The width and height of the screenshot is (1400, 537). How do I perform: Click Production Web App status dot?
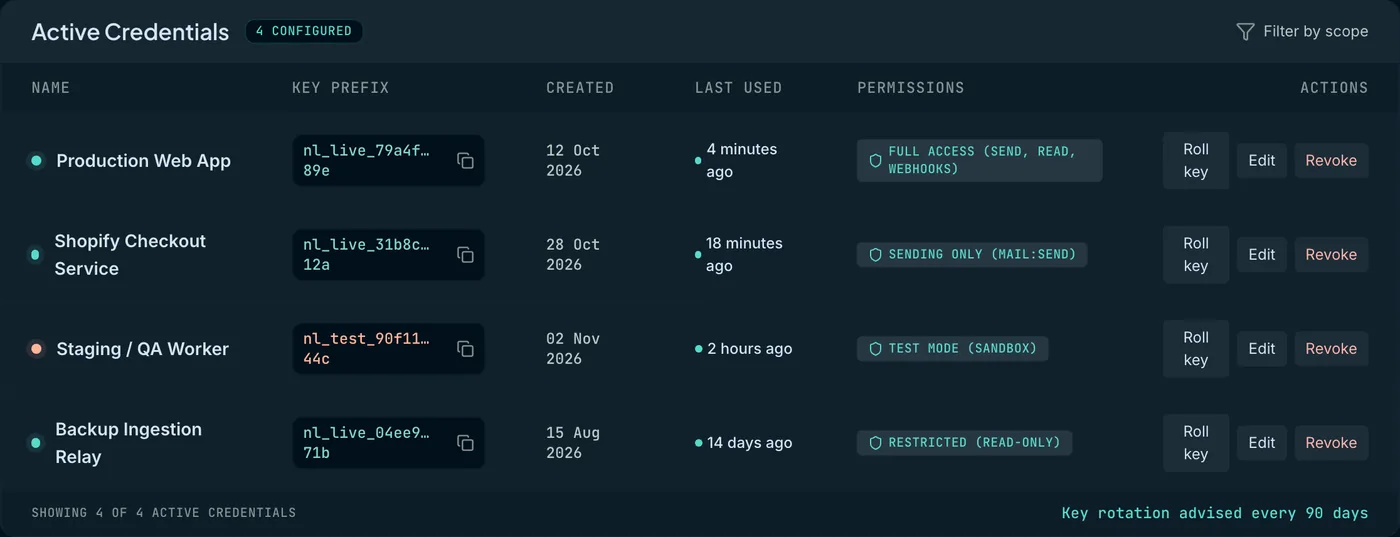[x=36, y=160]
